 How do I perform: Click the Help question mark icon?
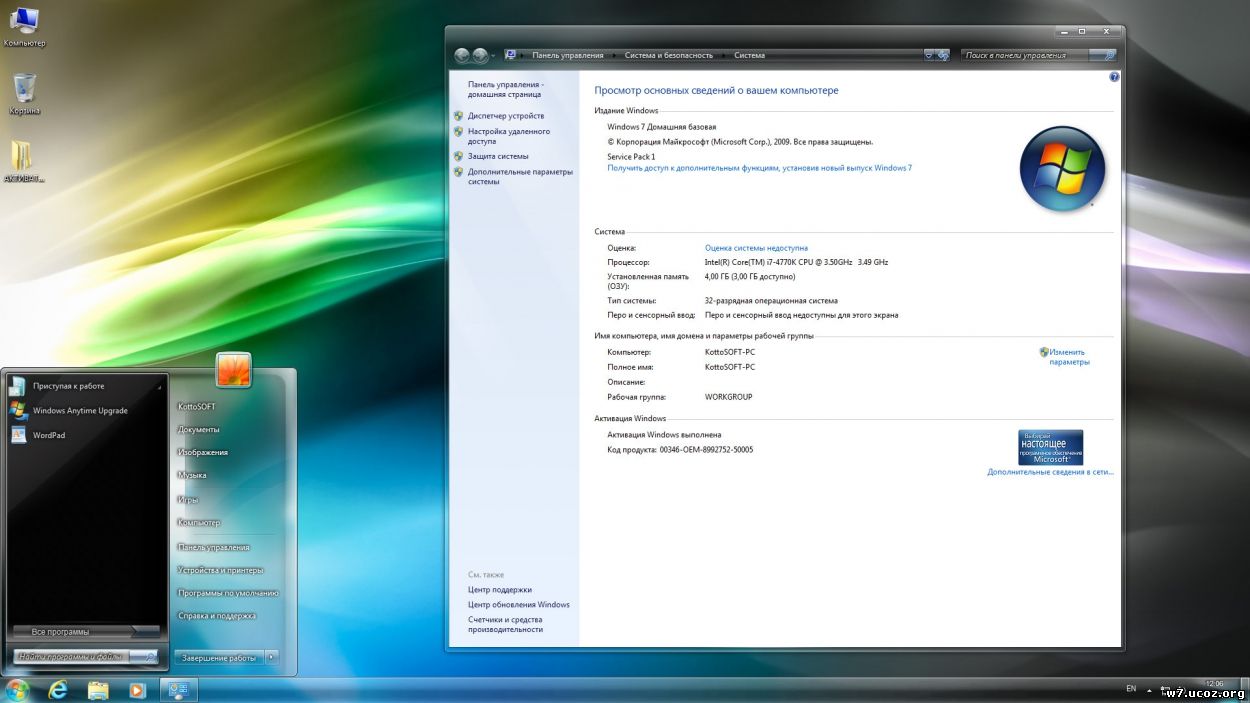click(1114, 76)
